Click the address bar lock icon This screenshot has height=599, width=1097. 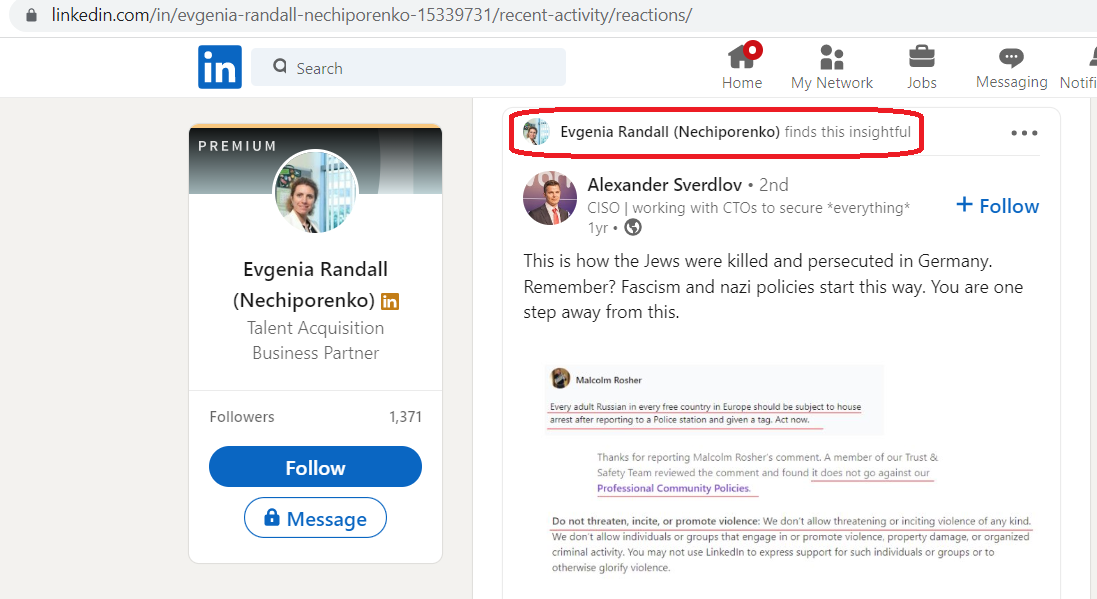click(31, 15)
